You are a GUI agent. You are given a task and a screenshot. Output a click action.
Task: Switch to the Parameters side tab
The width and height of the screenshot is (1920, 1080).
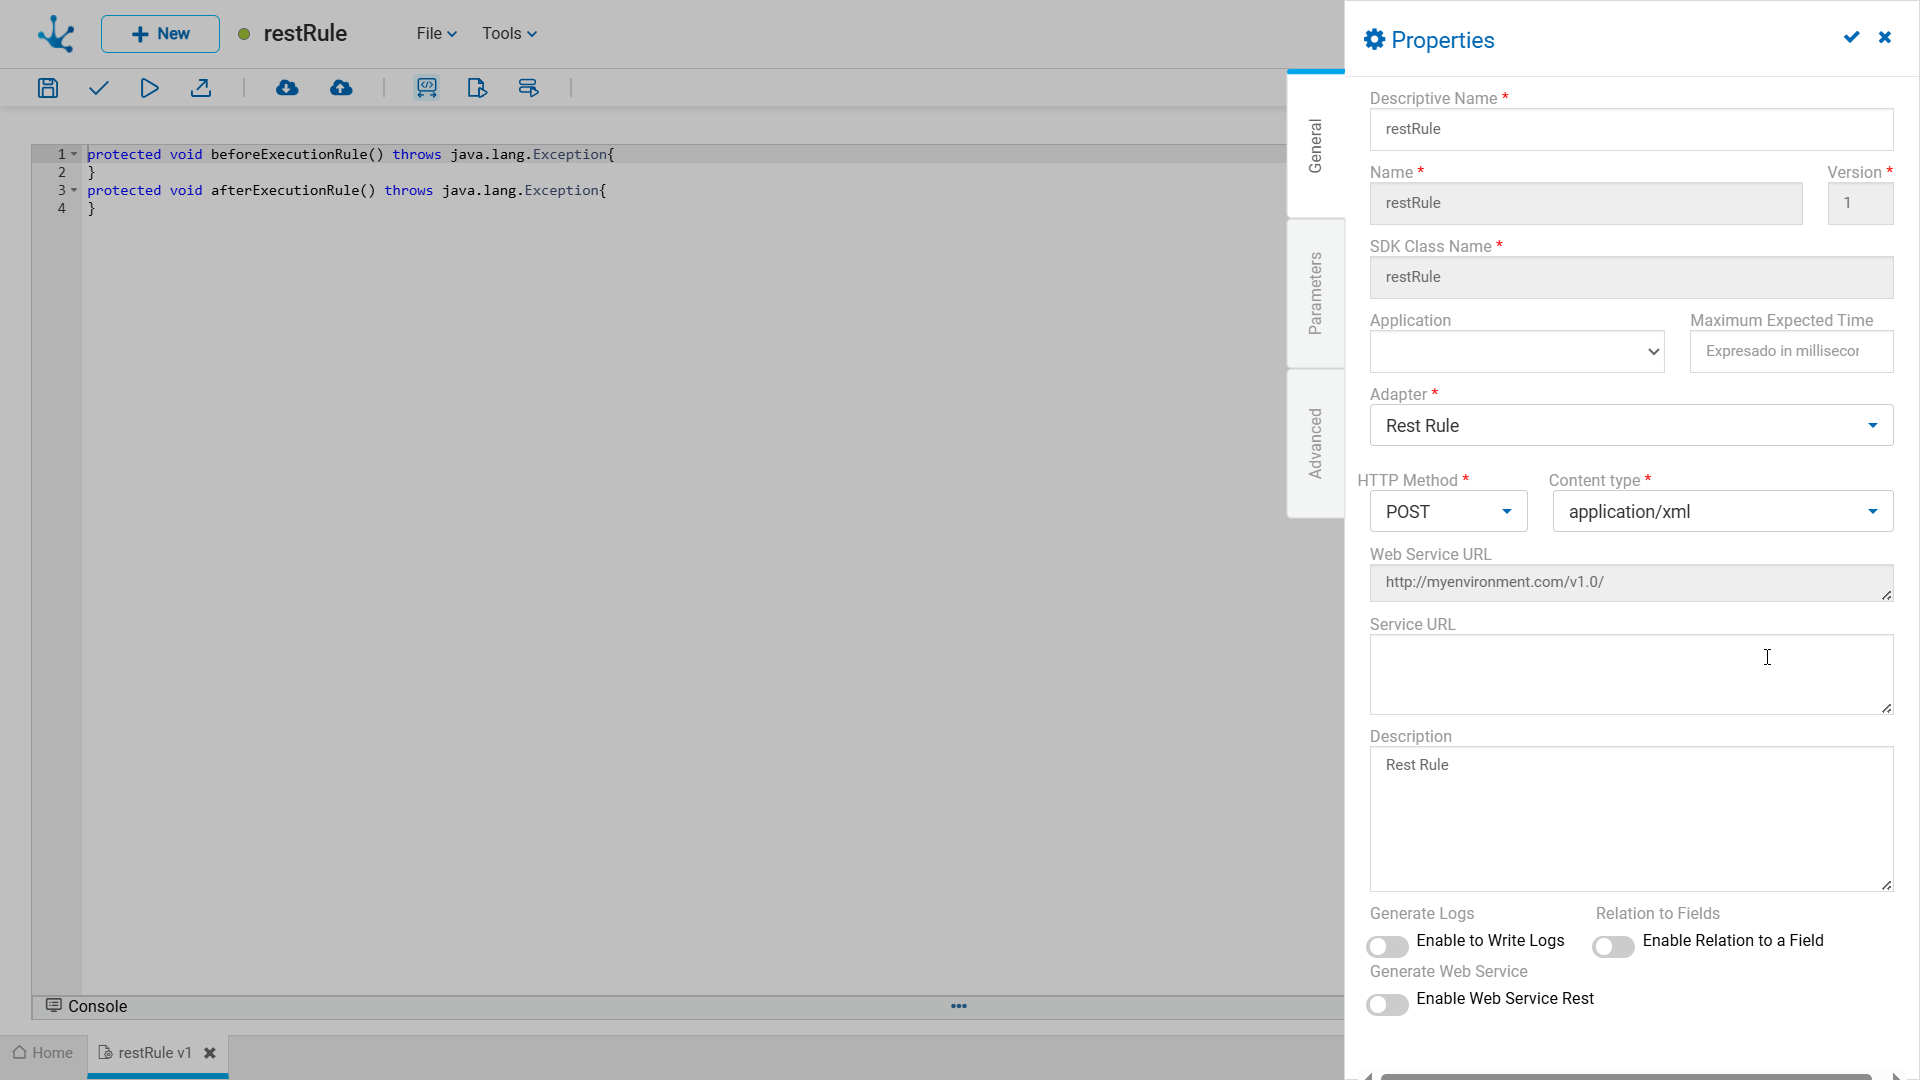tap(1315, 293)
